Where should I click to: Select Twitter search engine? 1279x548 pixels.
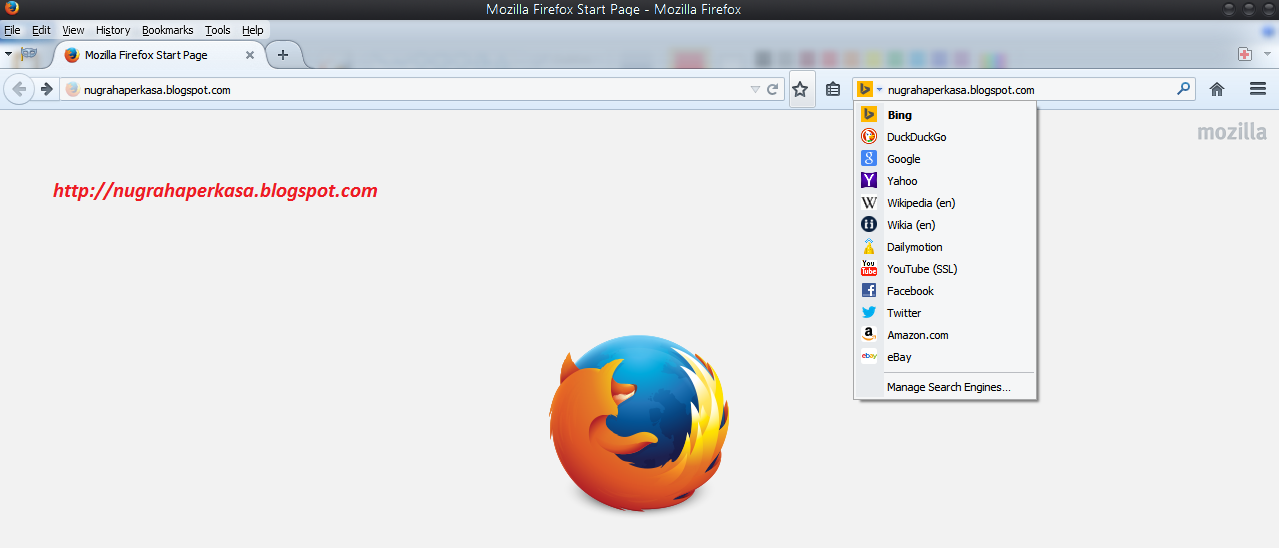[x=945, y=313]
